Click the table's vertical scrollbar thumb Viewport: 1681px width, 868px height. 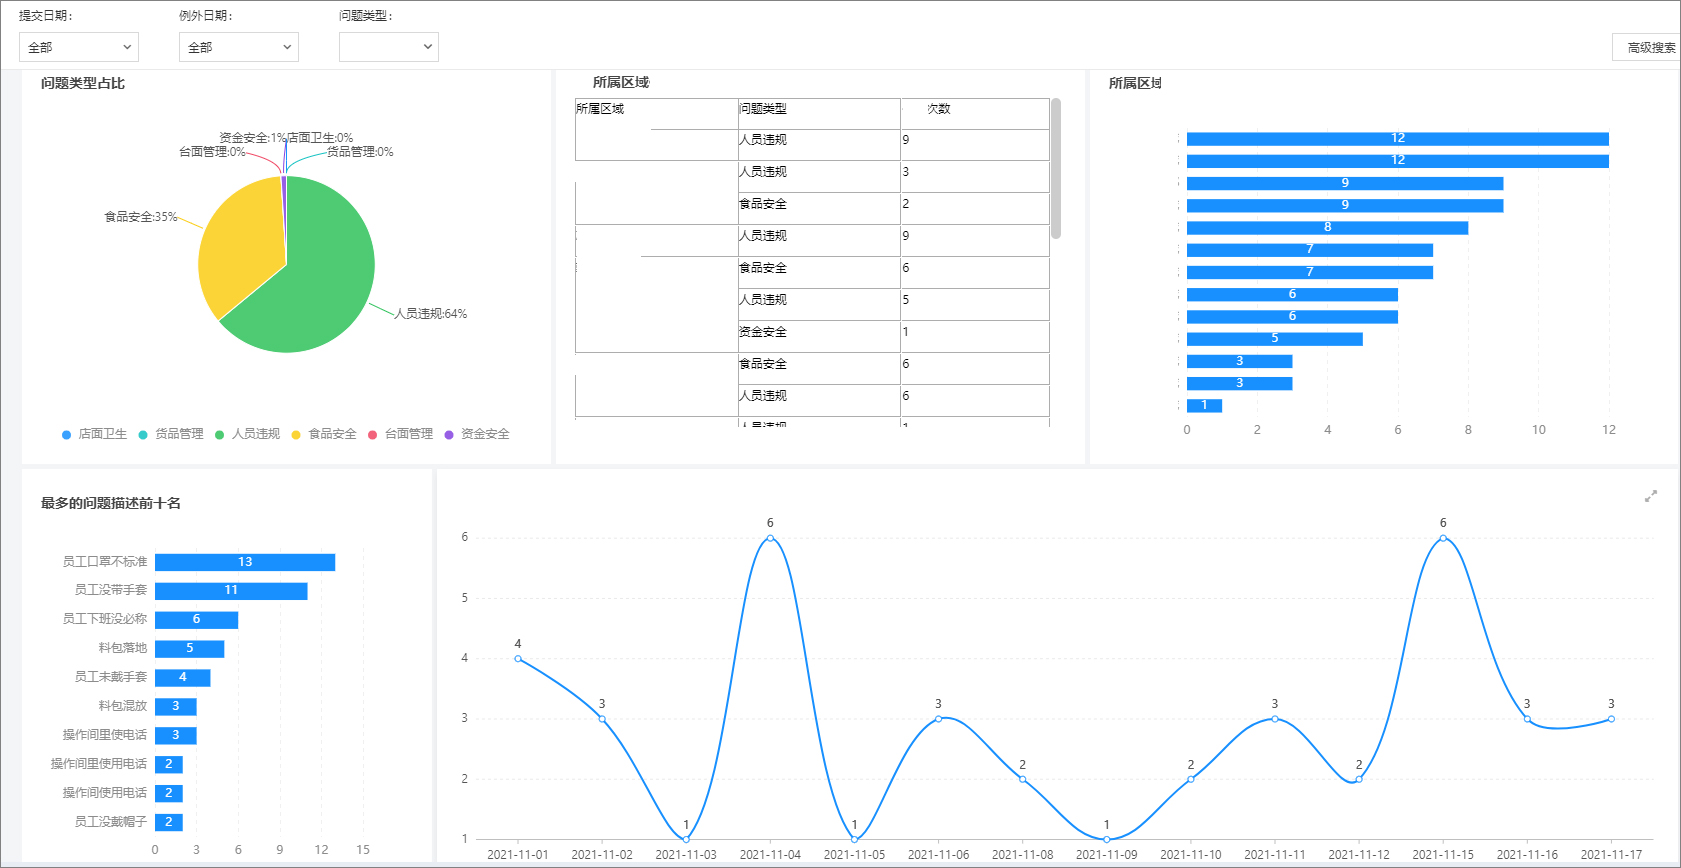1056,168
